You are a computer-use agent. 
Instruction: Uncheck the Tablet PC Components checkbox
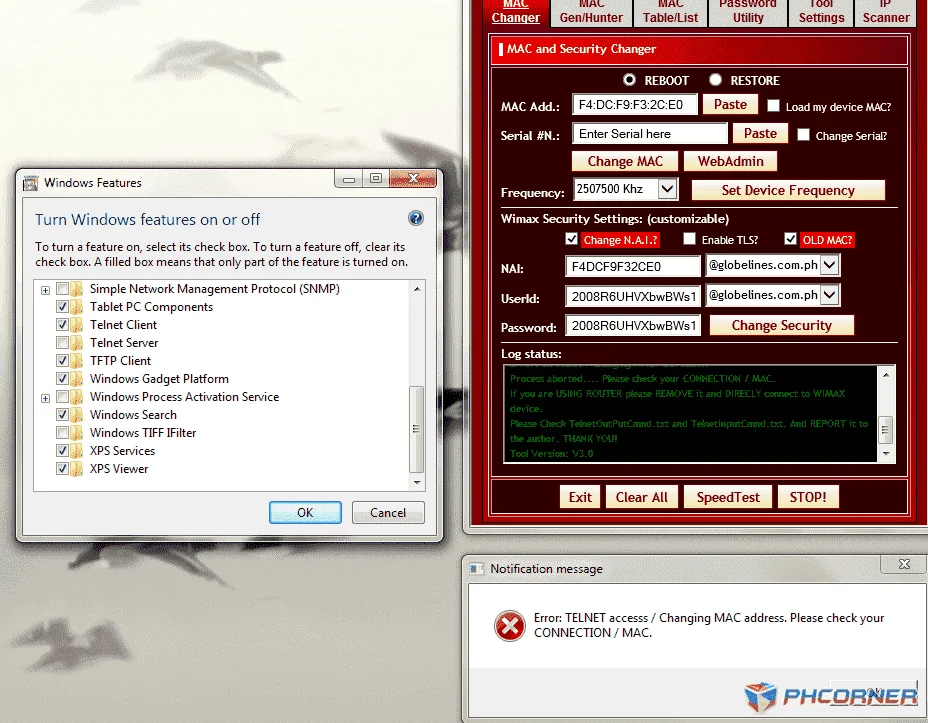click(x=62, y=306)
